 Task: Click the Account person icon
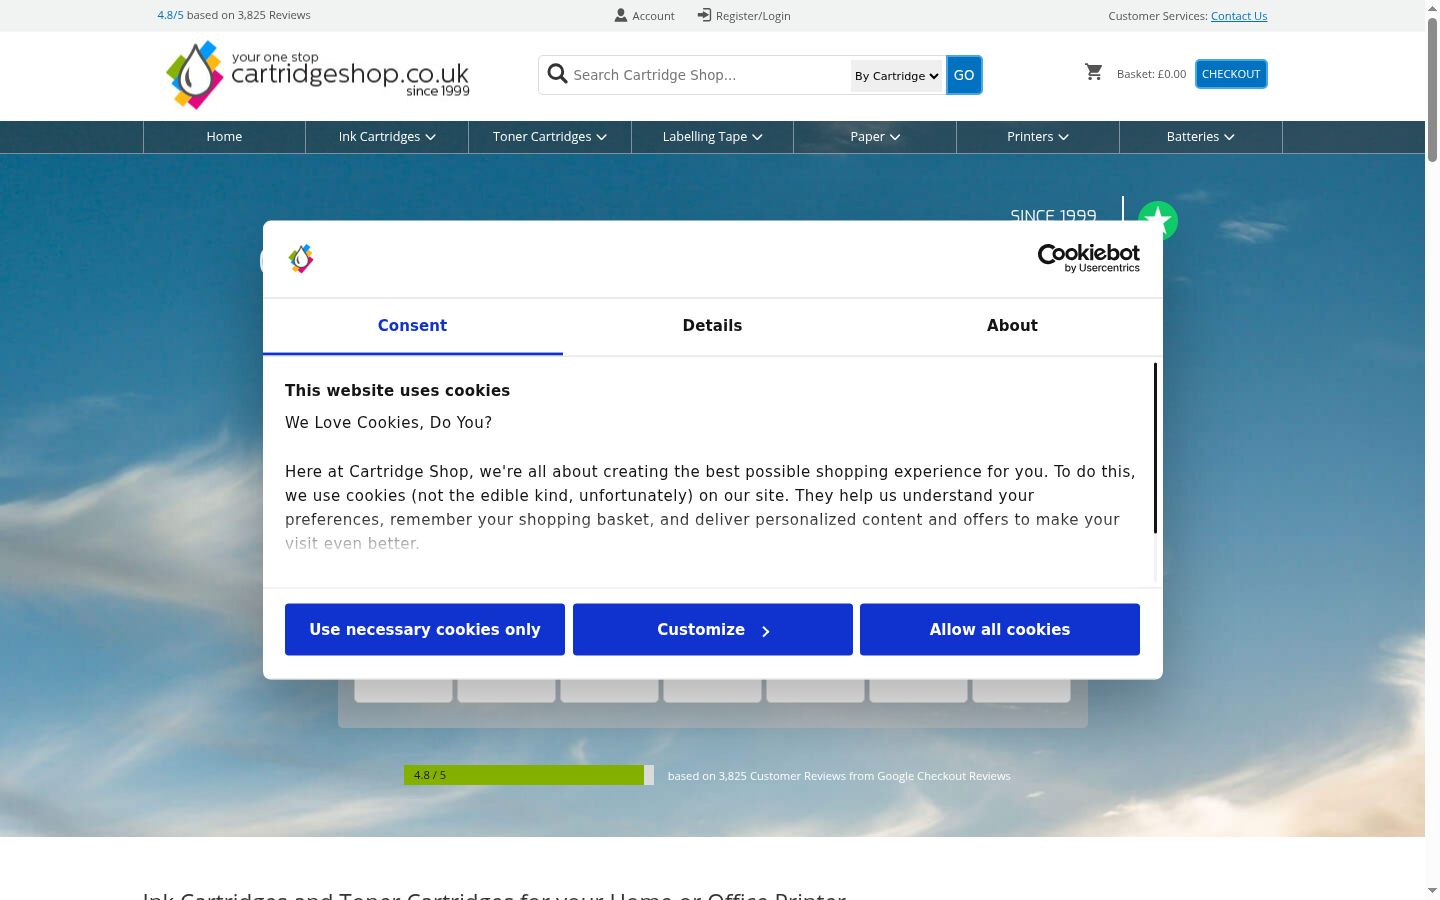click(621, 15)
